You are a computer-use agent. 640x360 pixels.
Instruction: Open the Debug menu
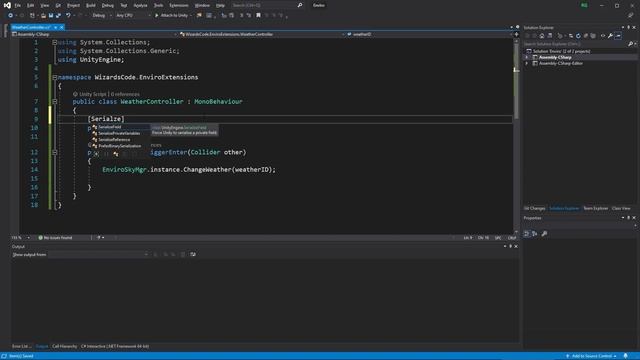point(108,5)
